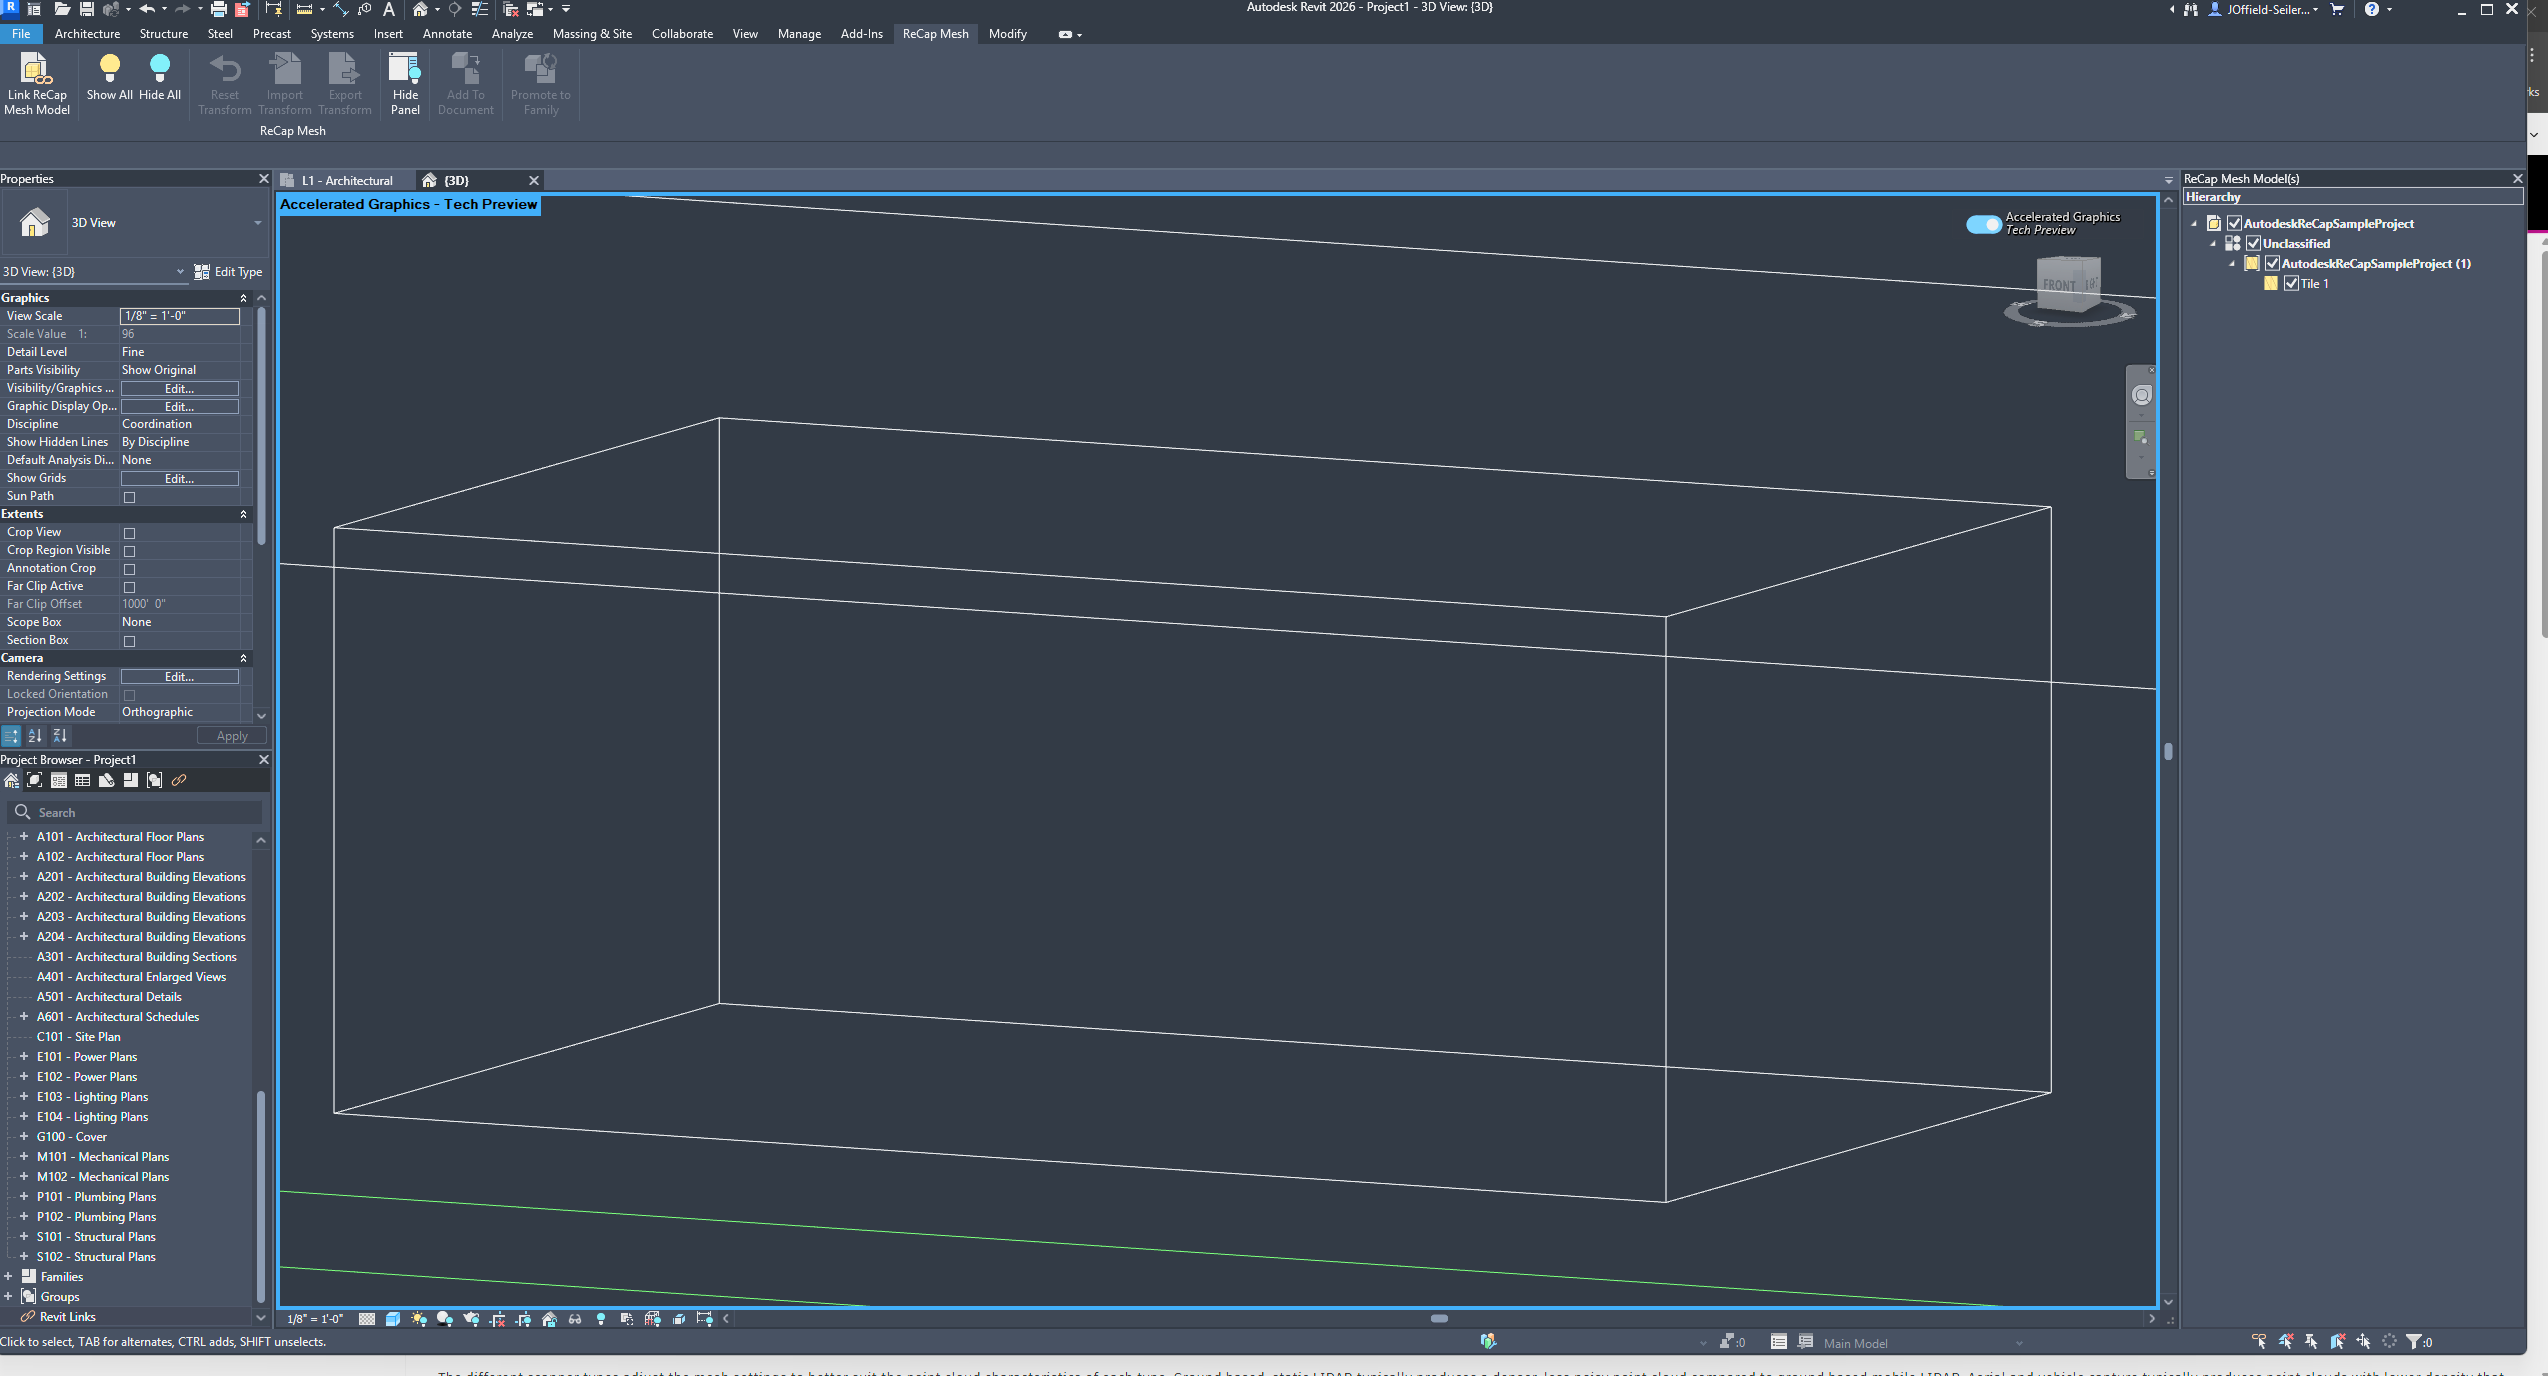Click the Show All lightbulb icon
The width and height of the screenshot is (2548, 1376).
tap(110, 68)
